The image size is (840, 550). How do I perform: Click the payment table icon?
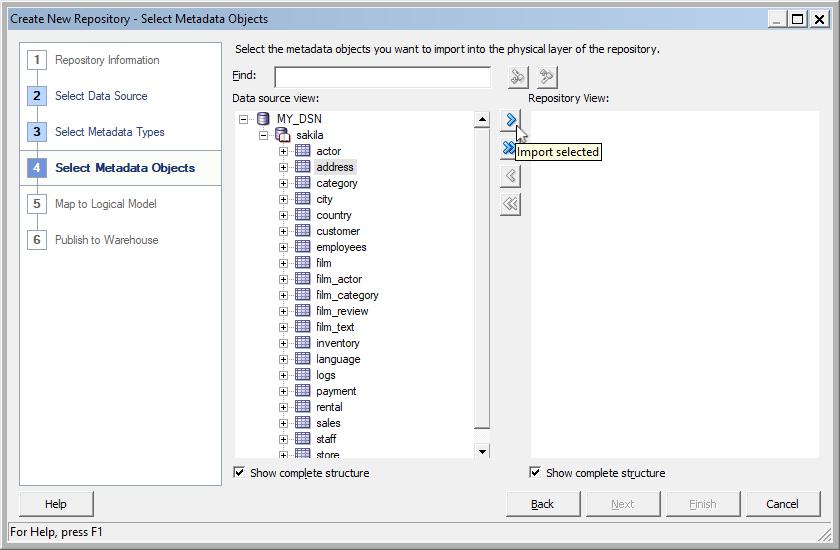[303, 391]
